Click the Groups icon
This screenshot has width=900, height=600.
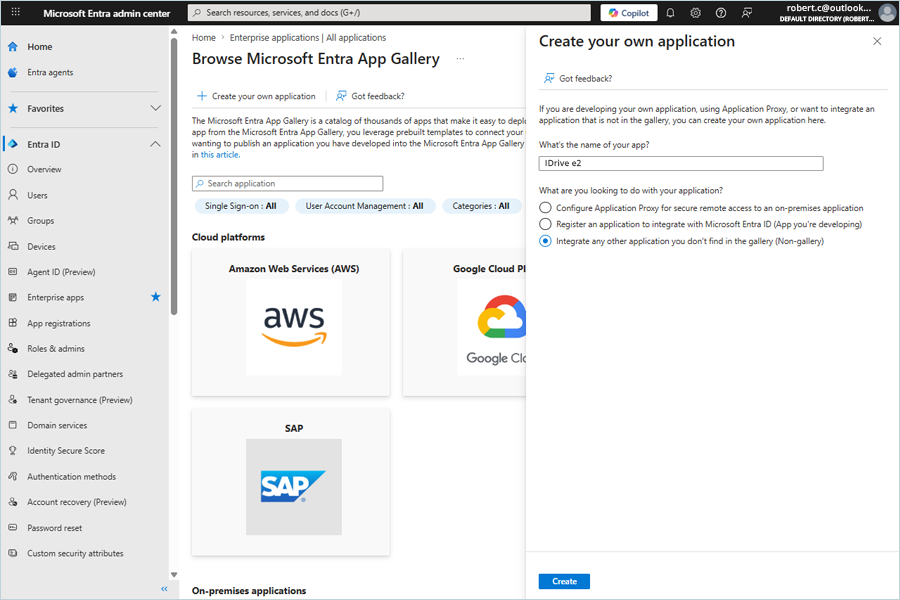click(13, 220)
